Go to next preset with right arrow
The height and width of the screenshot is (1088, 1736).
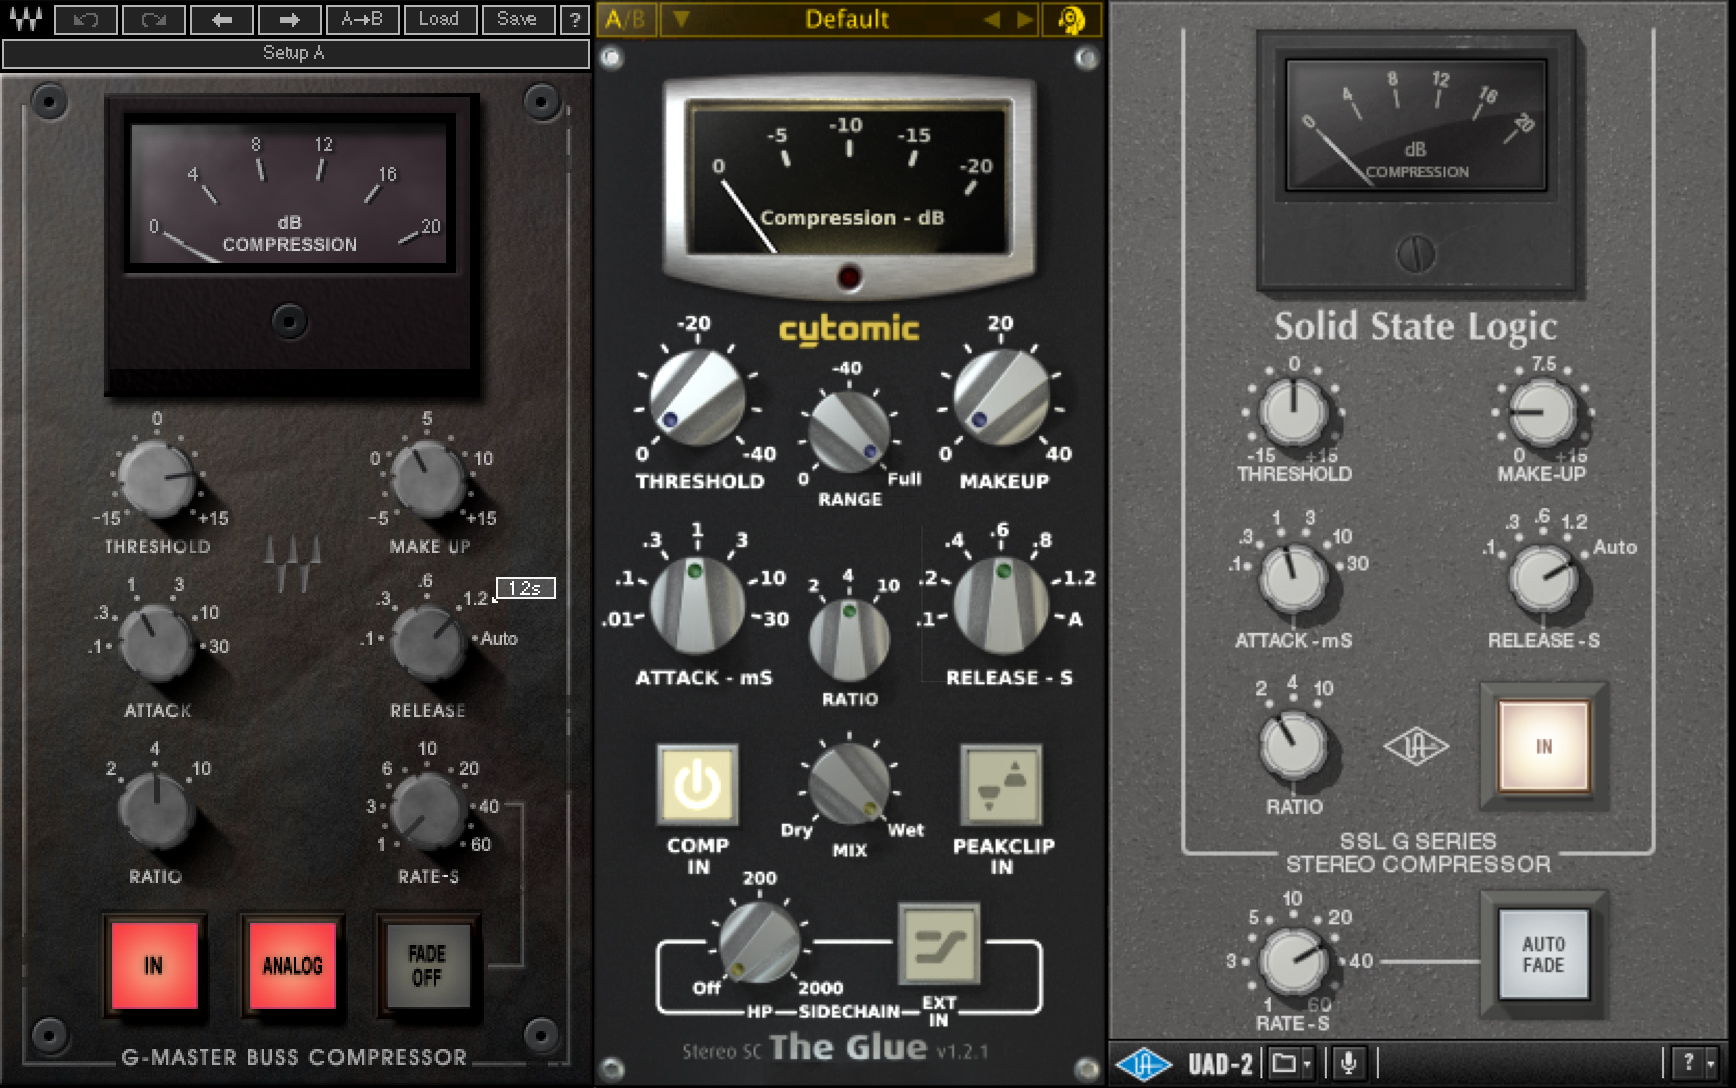289,19
